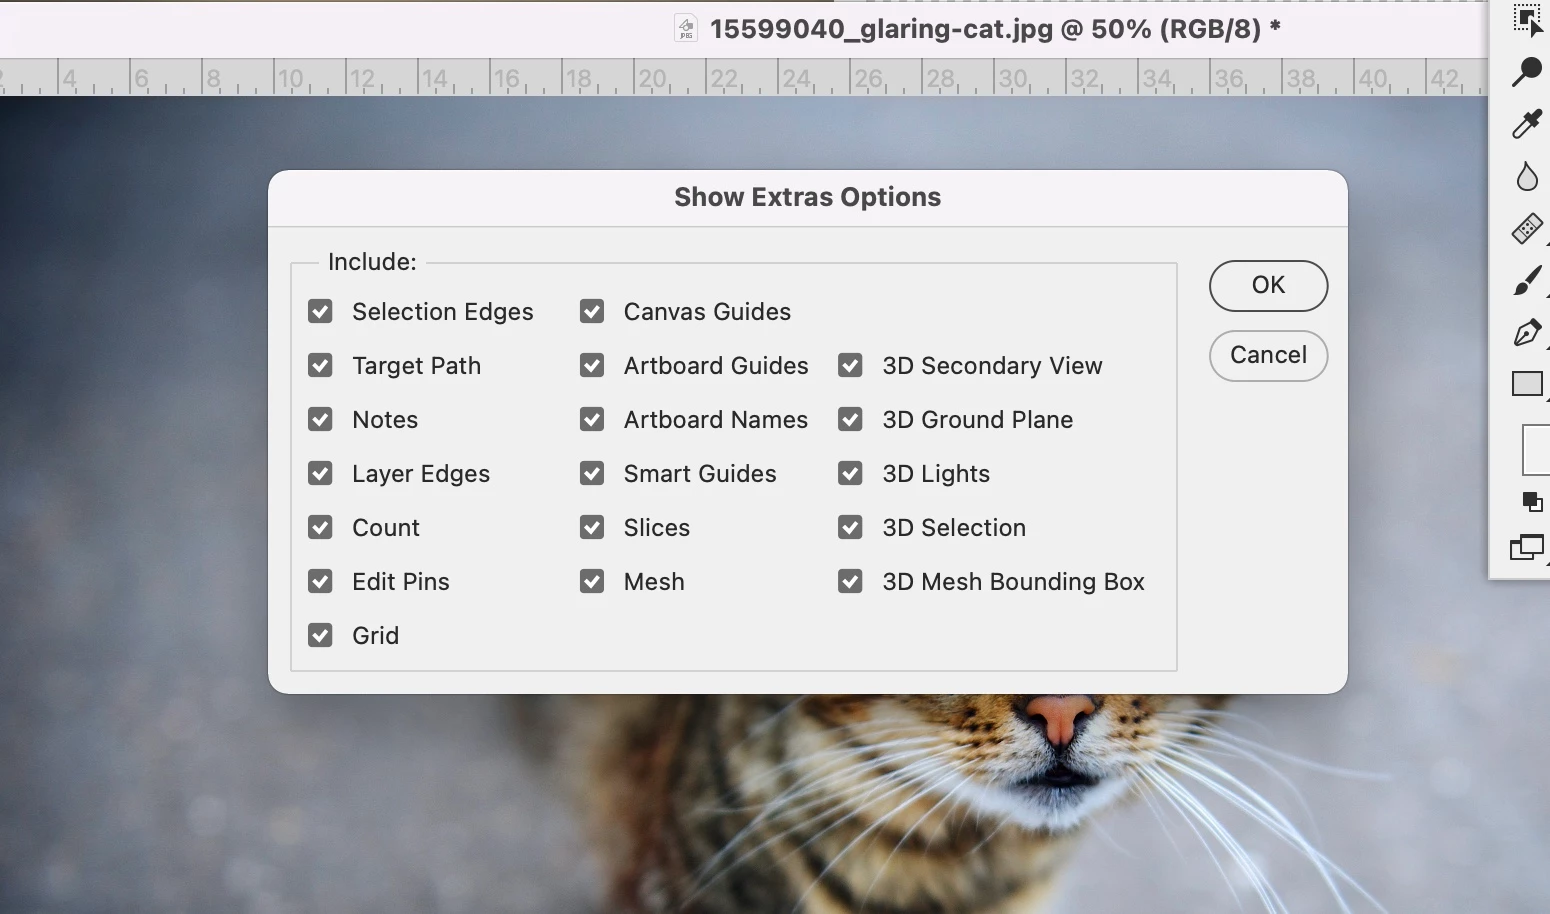
Task: Uncheck the Canvas Guides checkbox
Action: pos(592,312)
